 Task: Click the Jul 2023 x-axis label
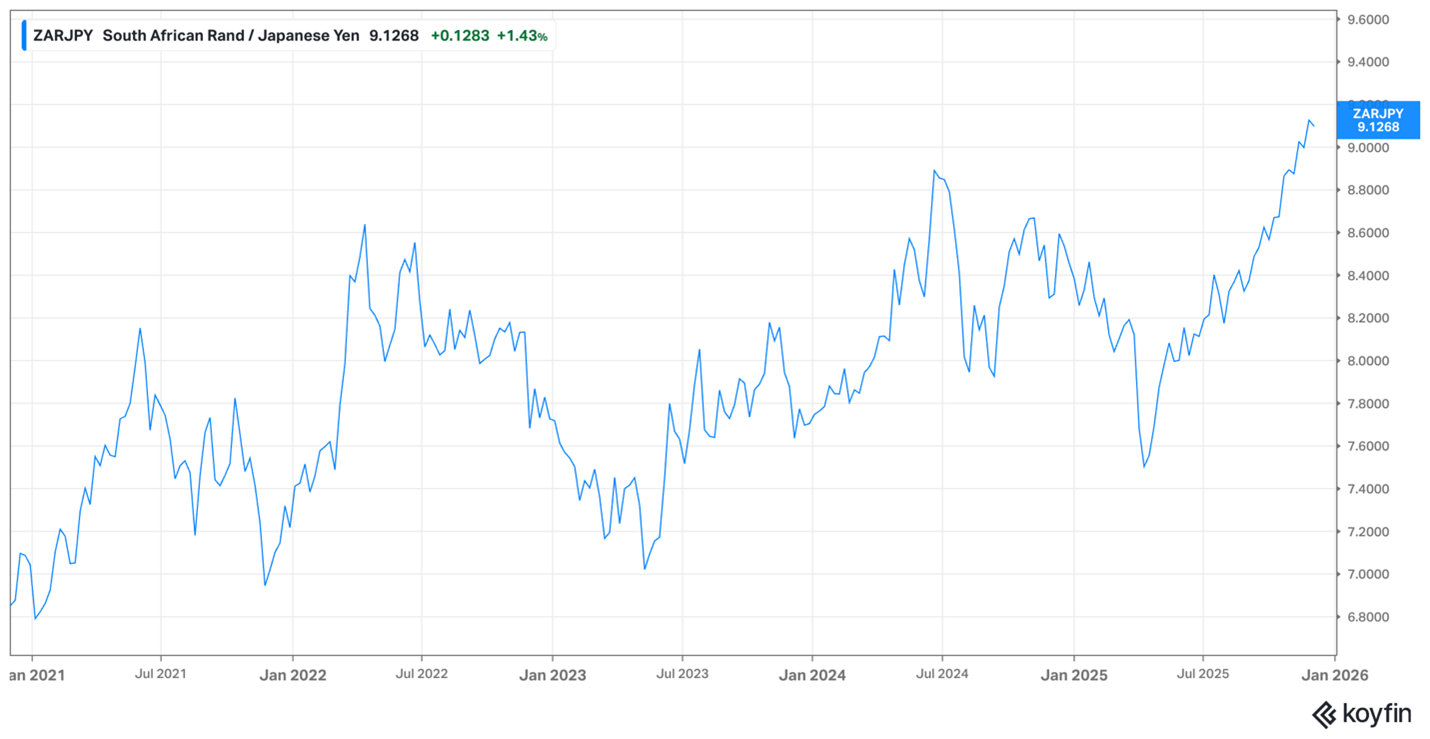click(682, 674)
